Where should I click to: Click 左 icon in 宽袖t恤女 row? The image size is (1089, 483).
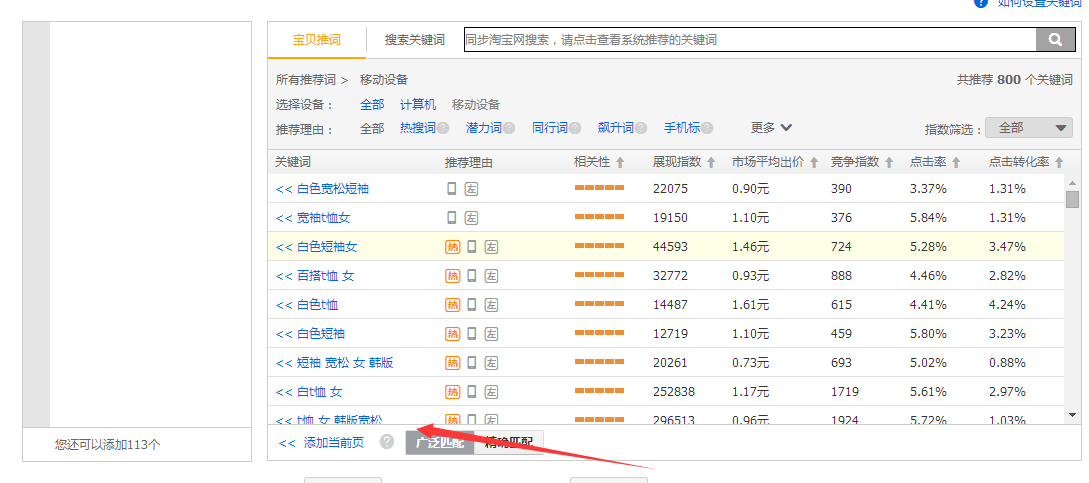pos(471,218)
